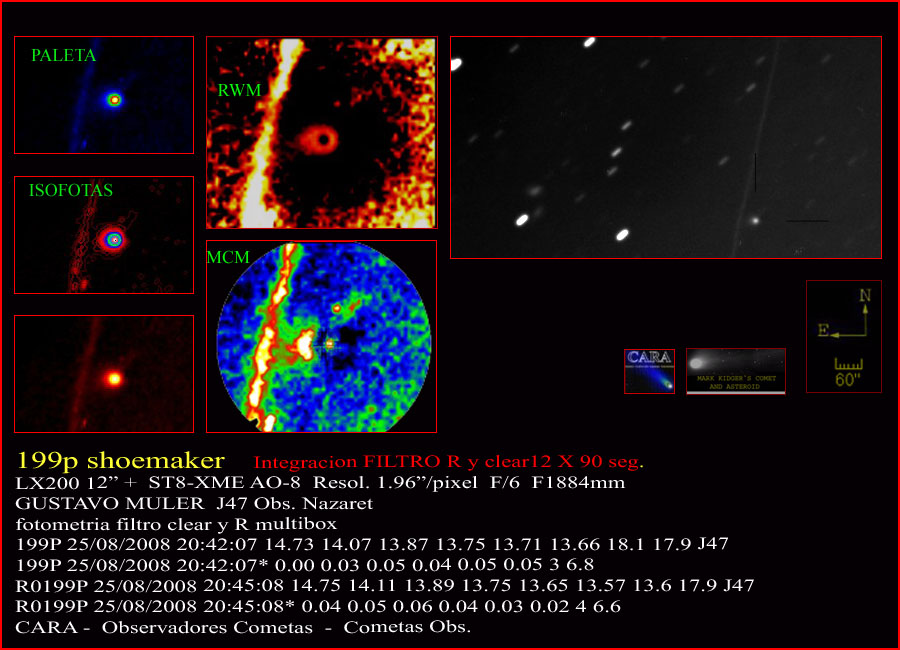Viewport: 900px width, 650px height.
Task: Click the green "RWM" label
Action: click(239, 90)
